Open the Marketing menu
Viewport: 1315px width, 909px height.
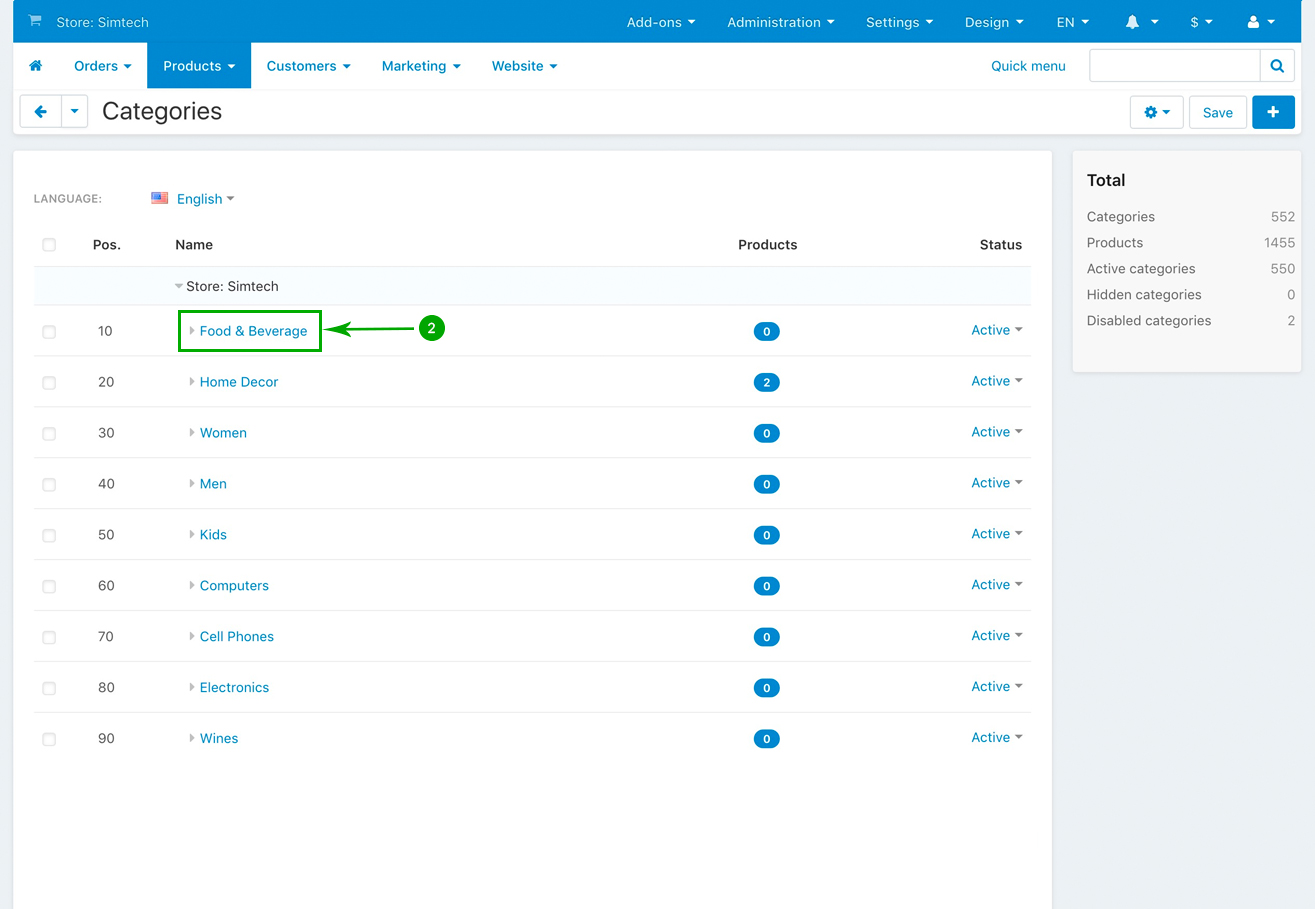(x=421, y=66)
